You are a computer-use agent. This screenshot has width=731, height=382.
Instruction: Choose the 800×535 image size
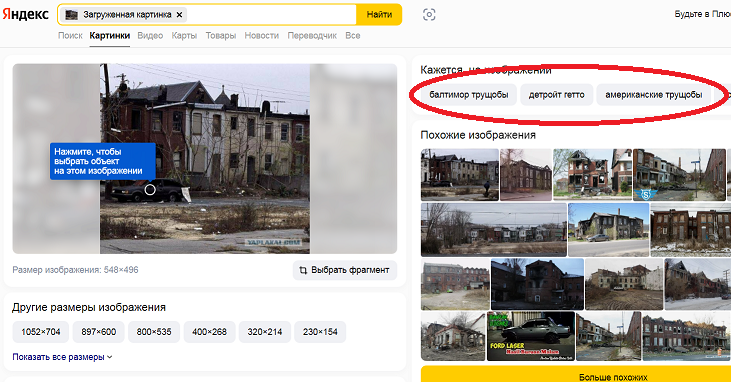click(154, 332)
